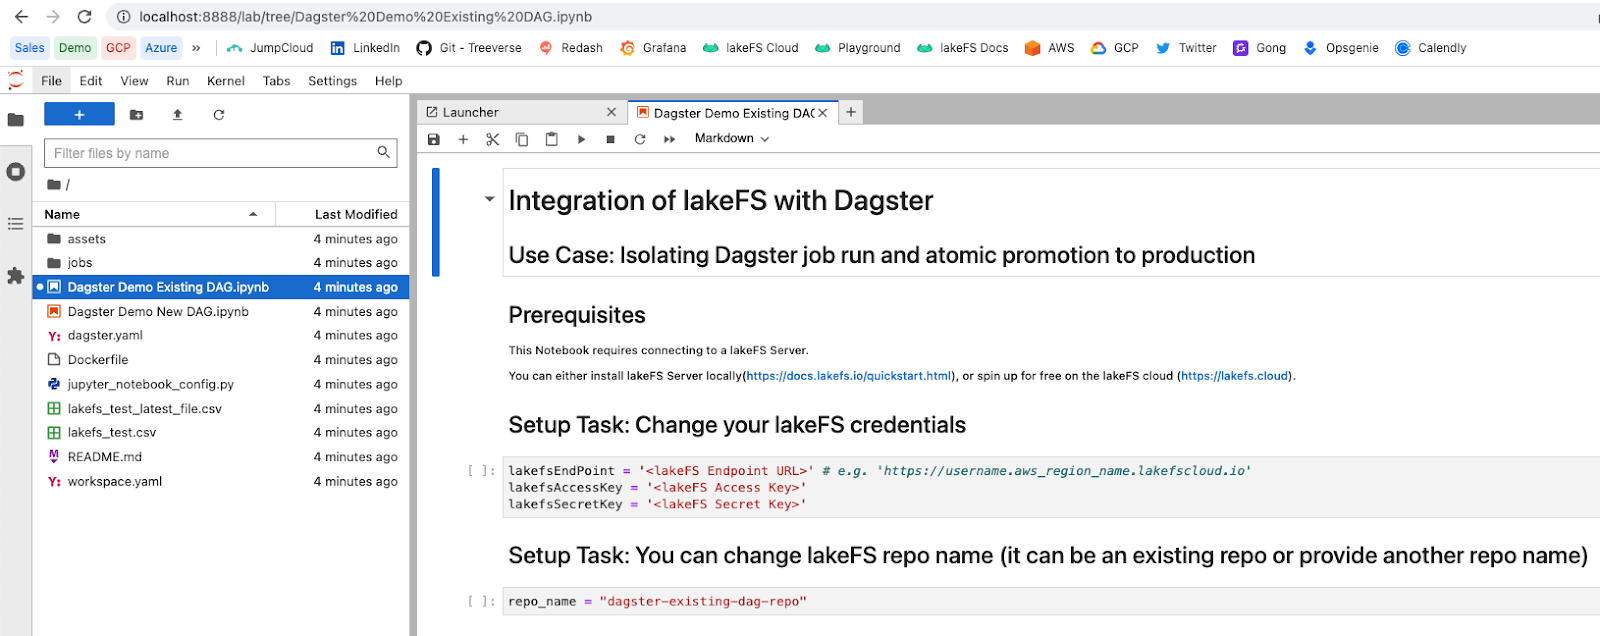Open the Calendly bookmark
Image resolution: width=1600 pixels, height=636 pixels.
tap(1430, 48)
